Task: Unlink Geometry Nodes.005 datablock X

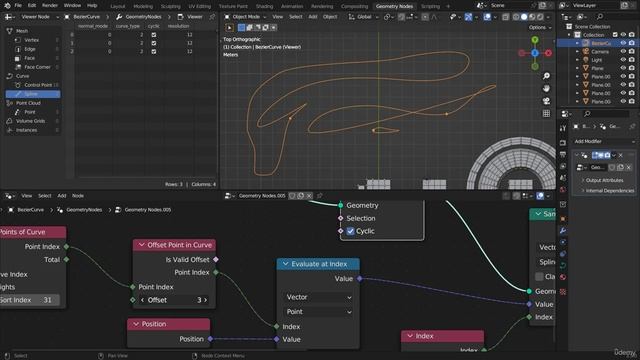Action: tap(309, 196)
